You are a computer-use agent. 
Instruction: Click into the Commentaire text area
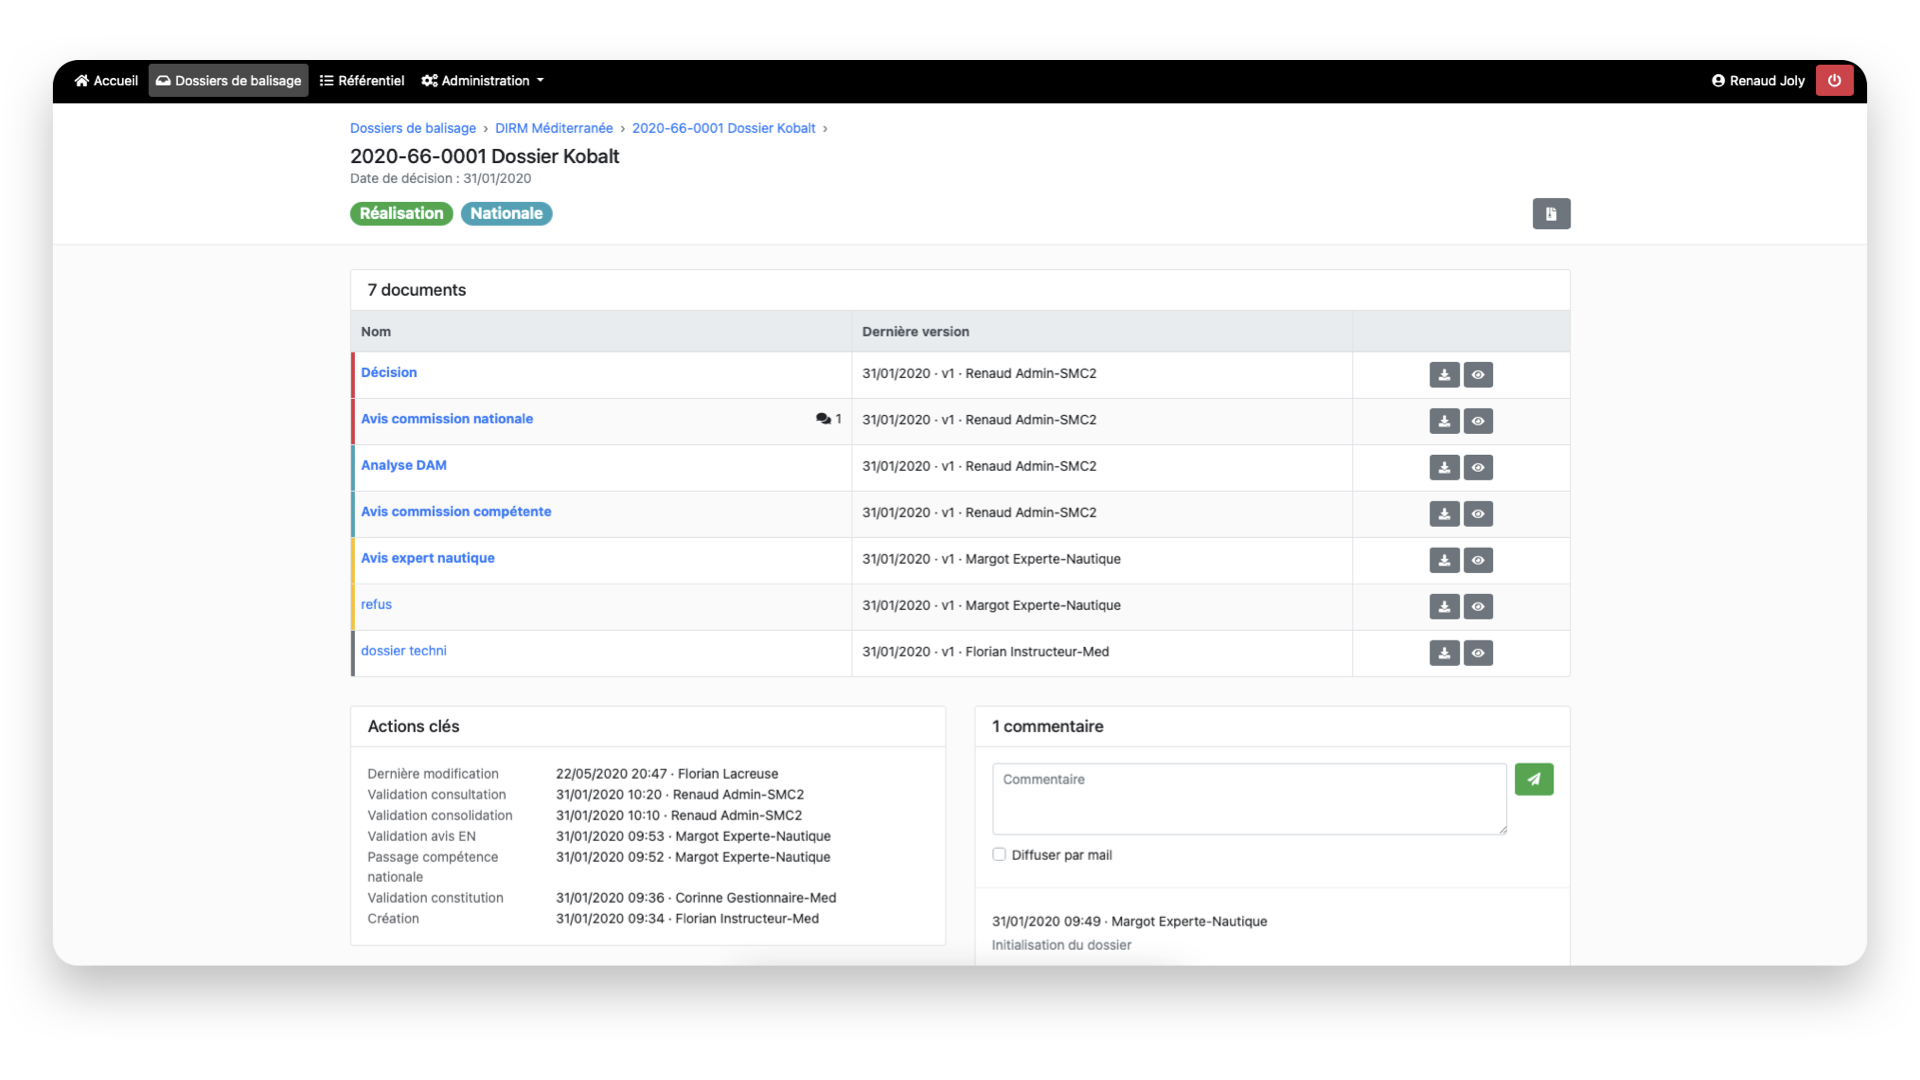click(1248, 798)
